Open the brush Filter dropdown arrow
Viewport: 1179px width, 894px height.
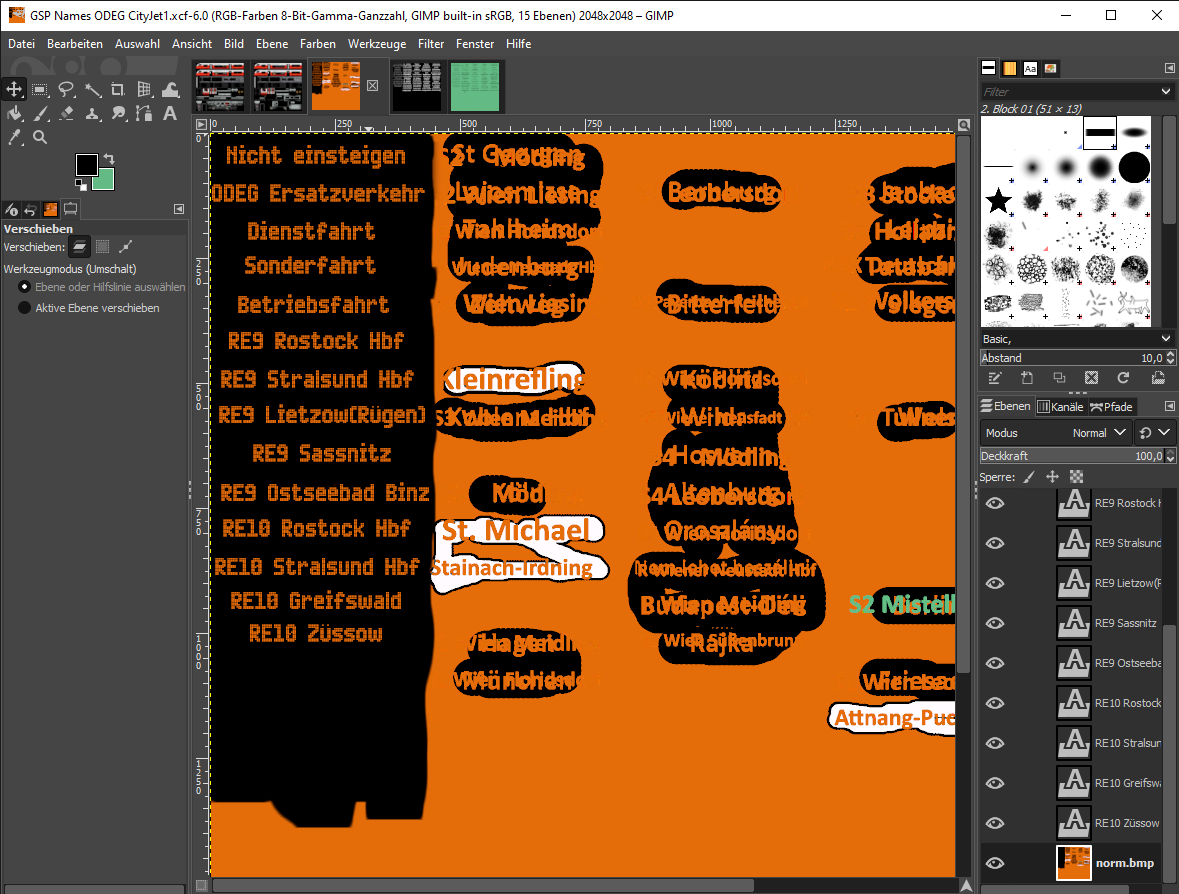coord(1165,91)
